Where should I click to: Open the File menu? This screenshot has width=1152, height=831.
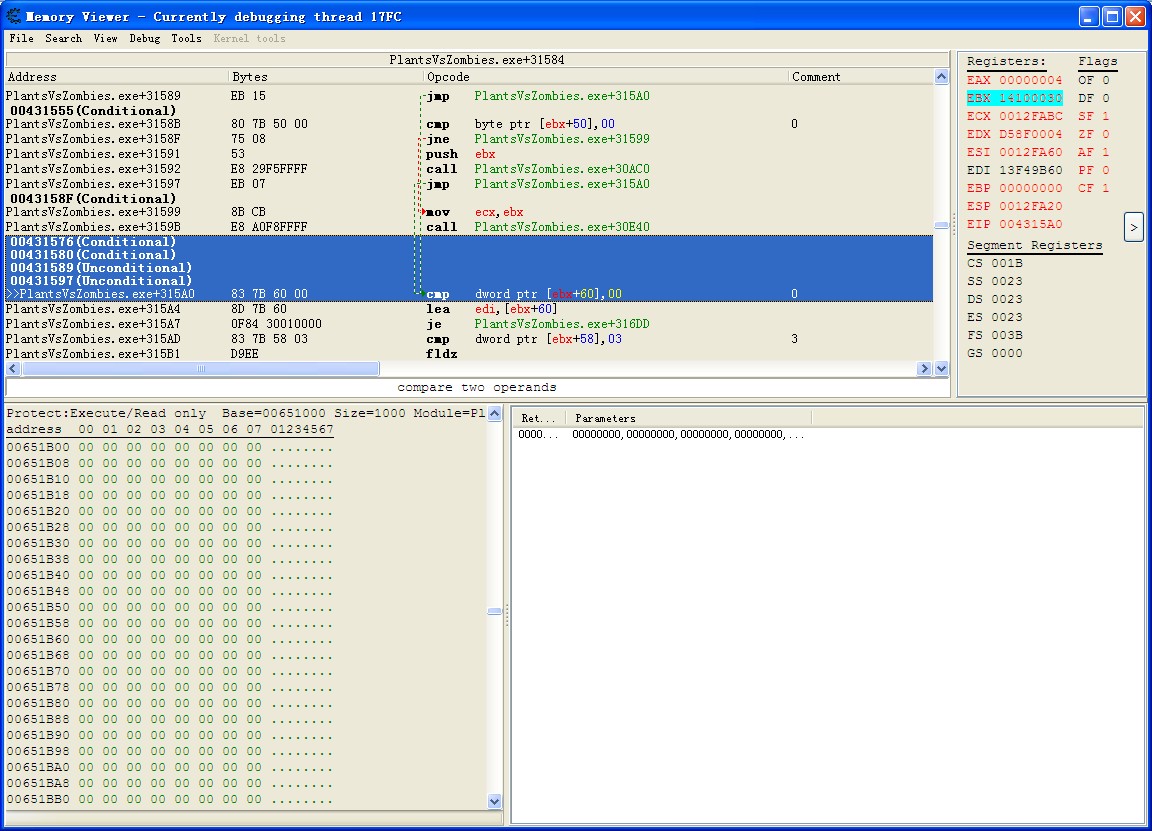pos(21,38)
